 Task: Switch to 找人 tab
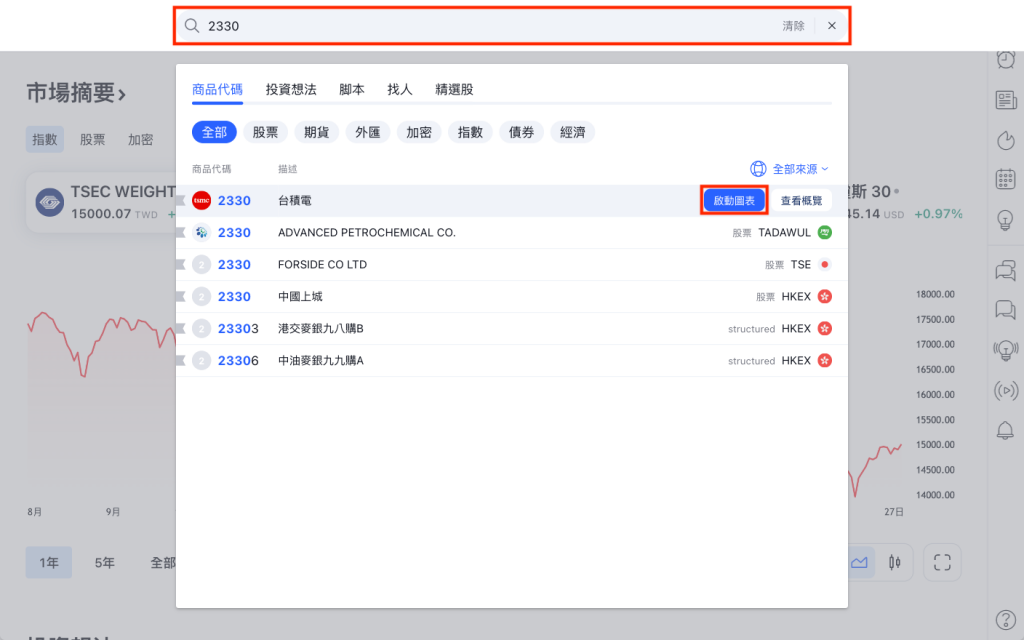tap(400, 89)
